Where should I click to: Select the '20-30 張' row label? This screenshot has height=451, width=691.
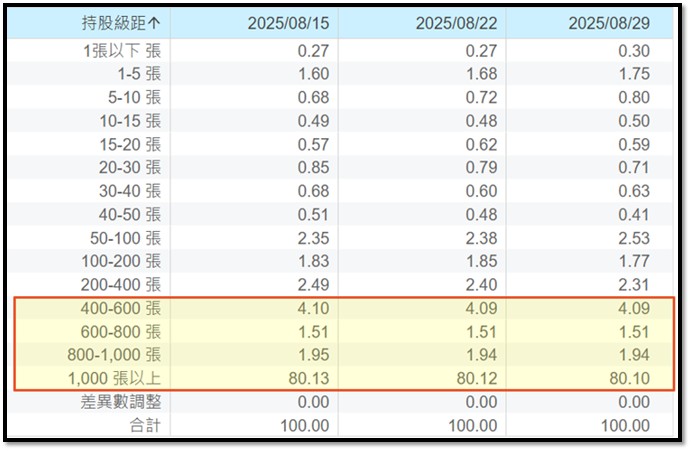(130, 168)
